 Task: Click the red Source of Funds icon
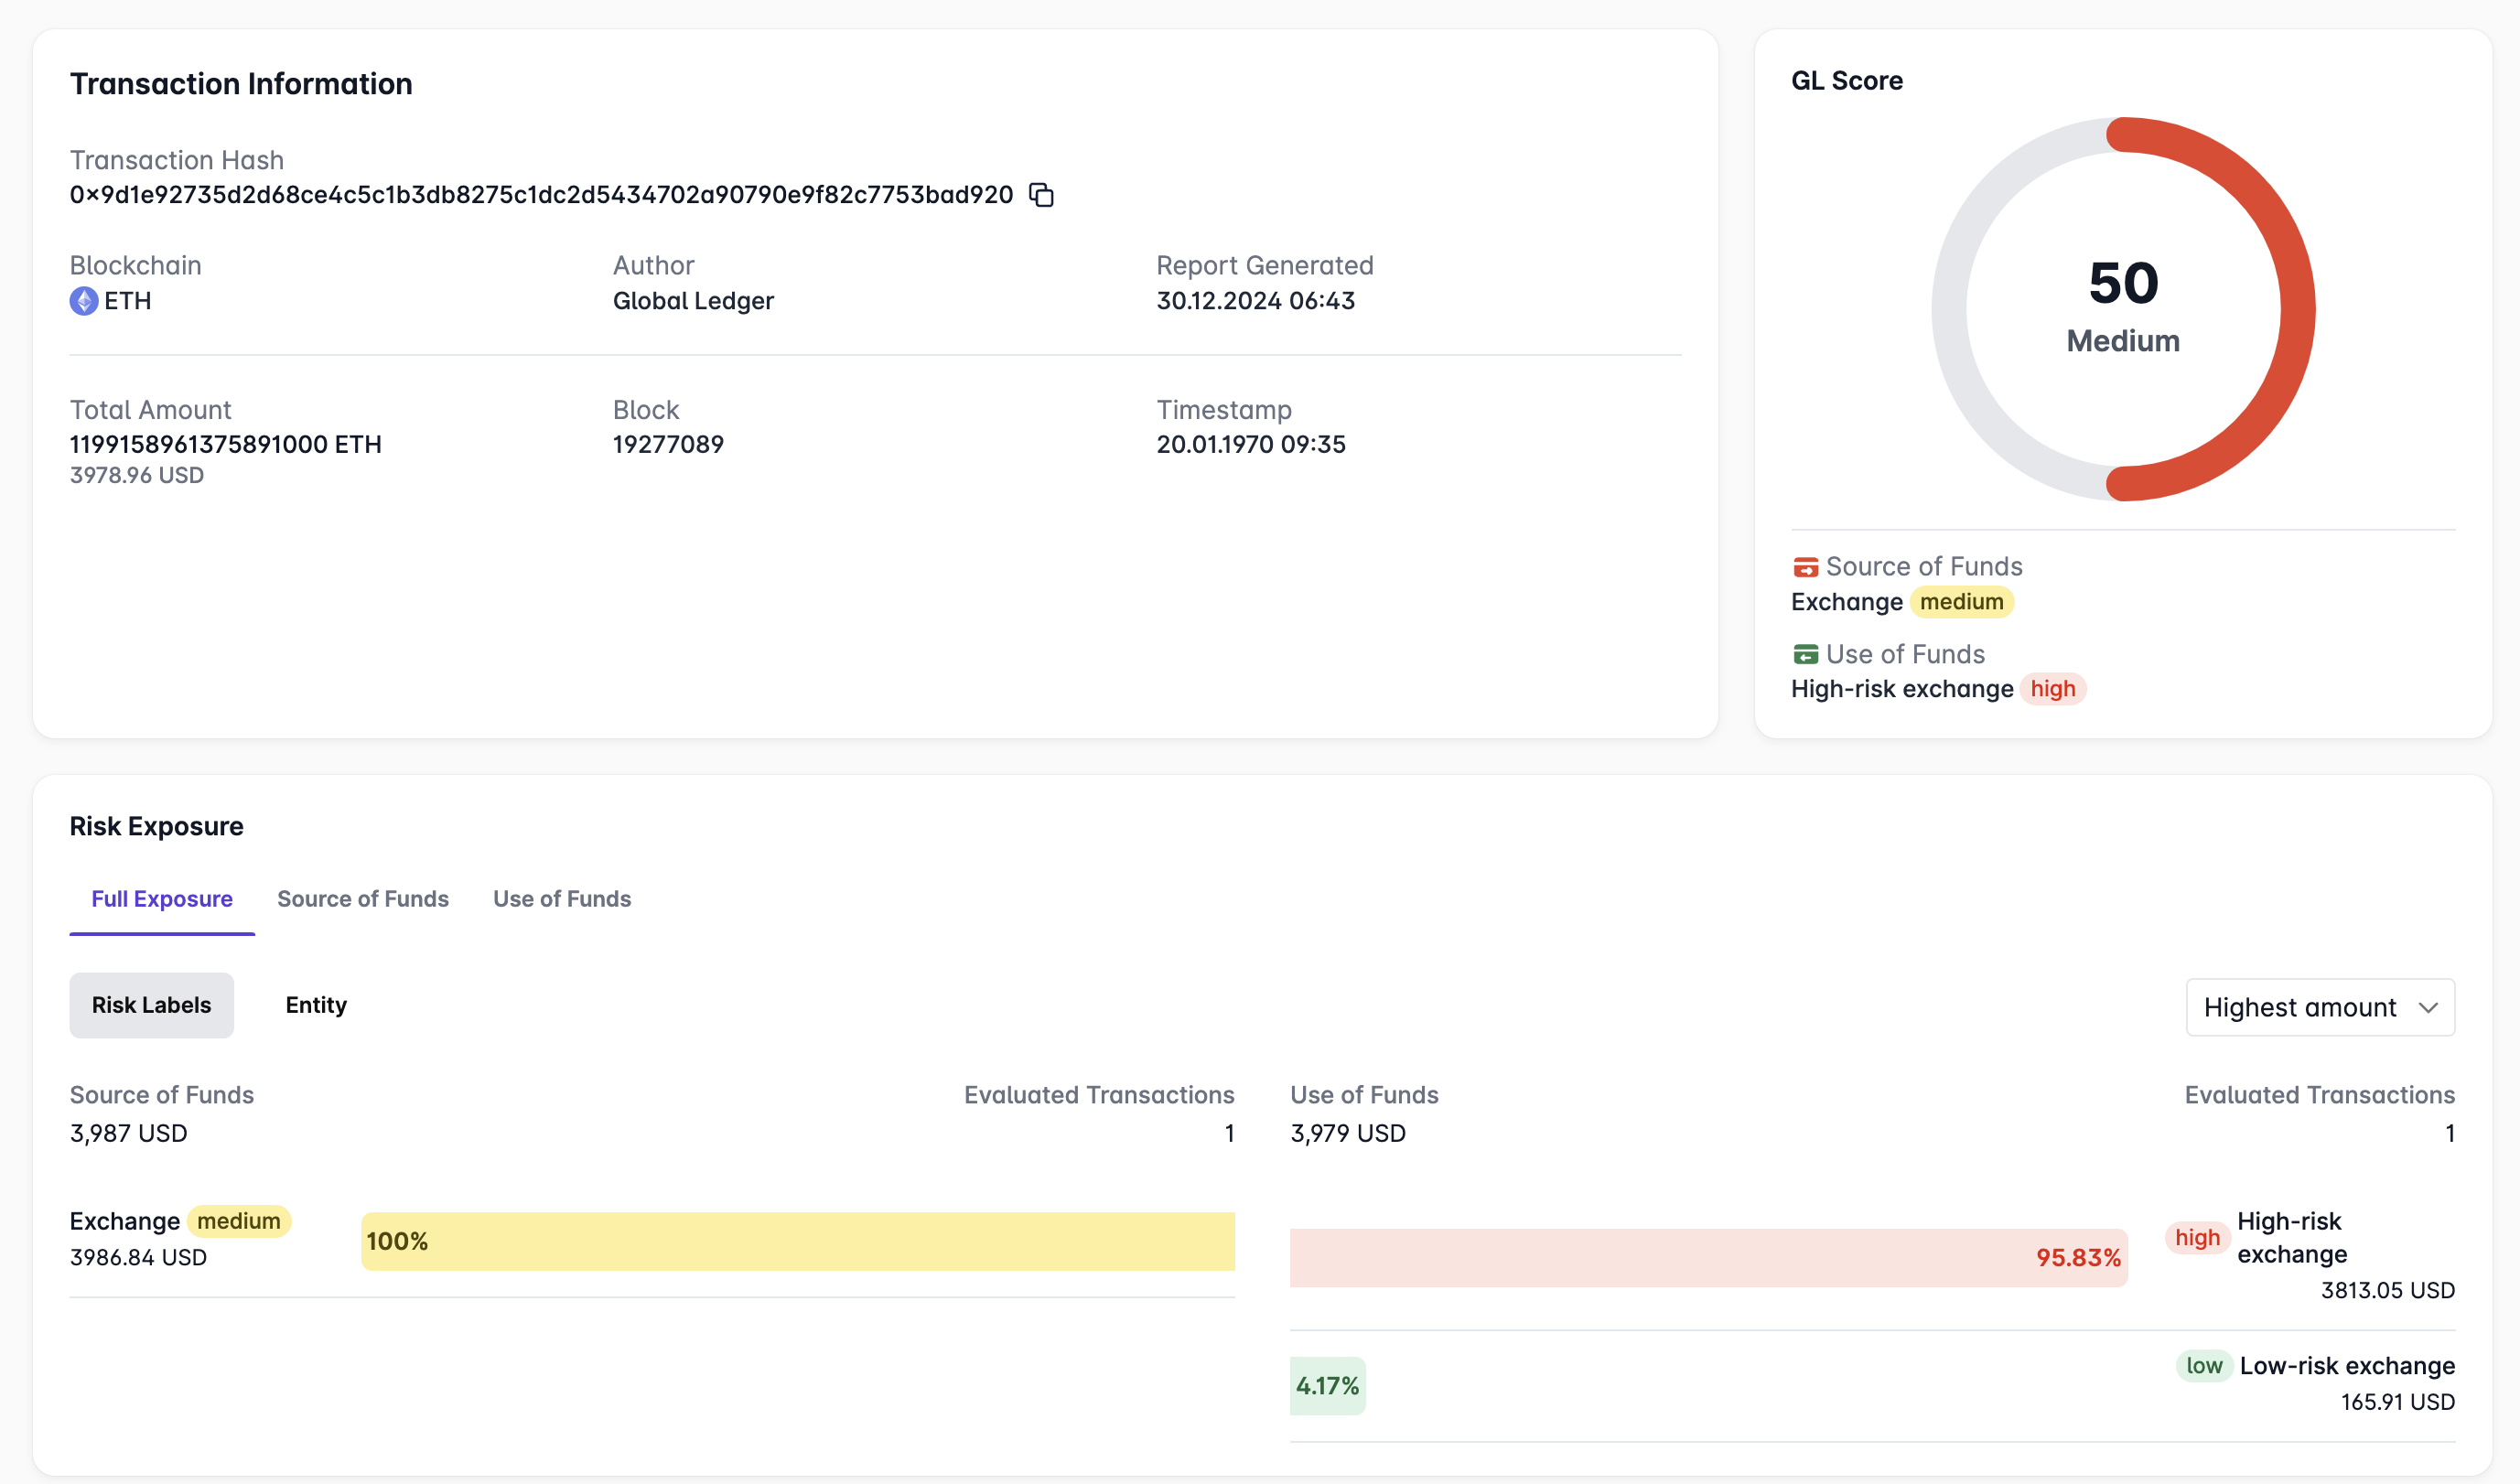tap(1805, 567)
